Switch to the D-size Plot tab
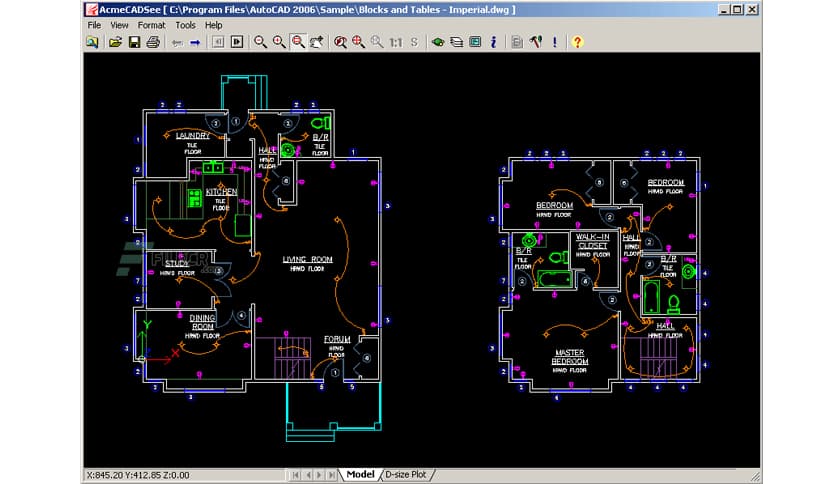The width and height of the screenshot is (836, 484). [406, 474]
